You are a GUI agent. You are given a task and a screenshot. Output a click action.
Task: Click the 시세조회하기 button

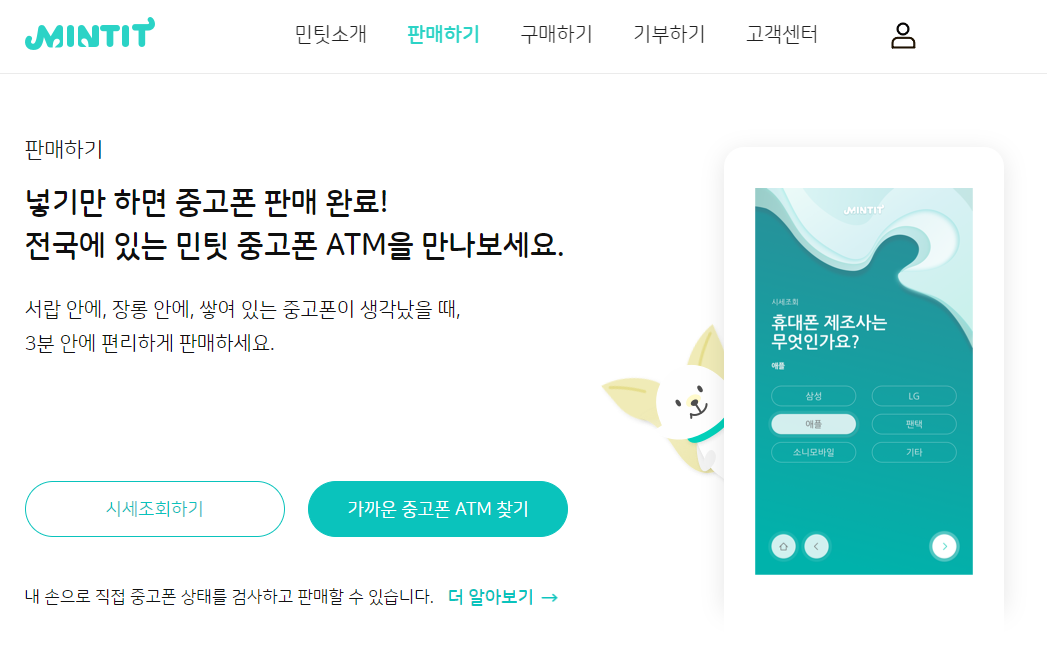tap(155, 509)
